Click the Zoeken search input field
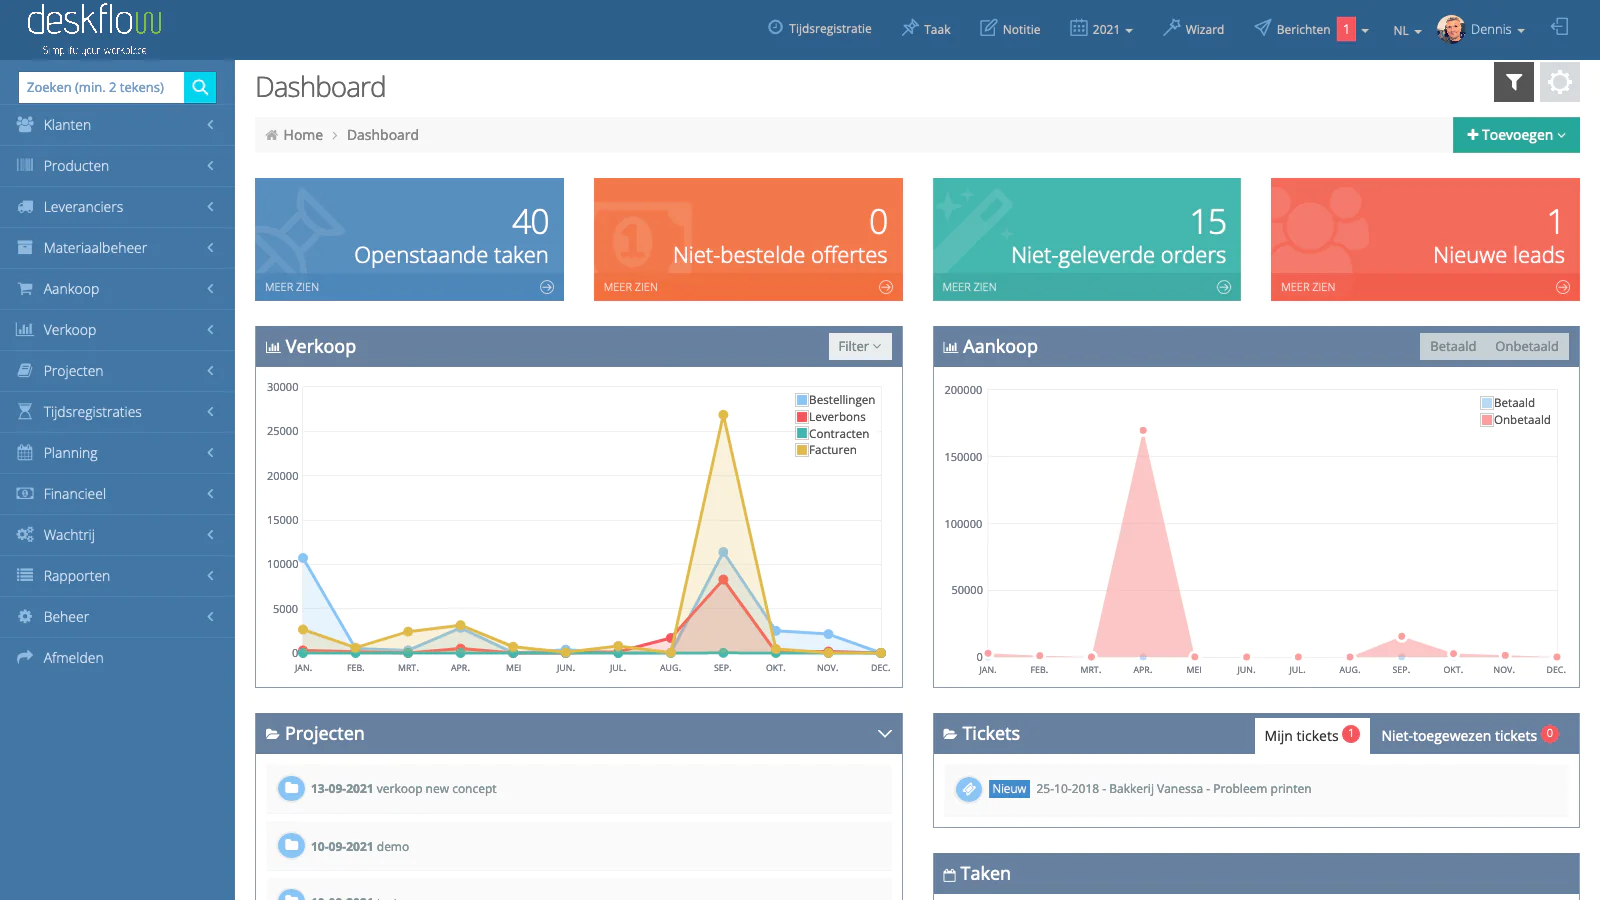This screenshot has width=1600, height=900. coord(101,87)
